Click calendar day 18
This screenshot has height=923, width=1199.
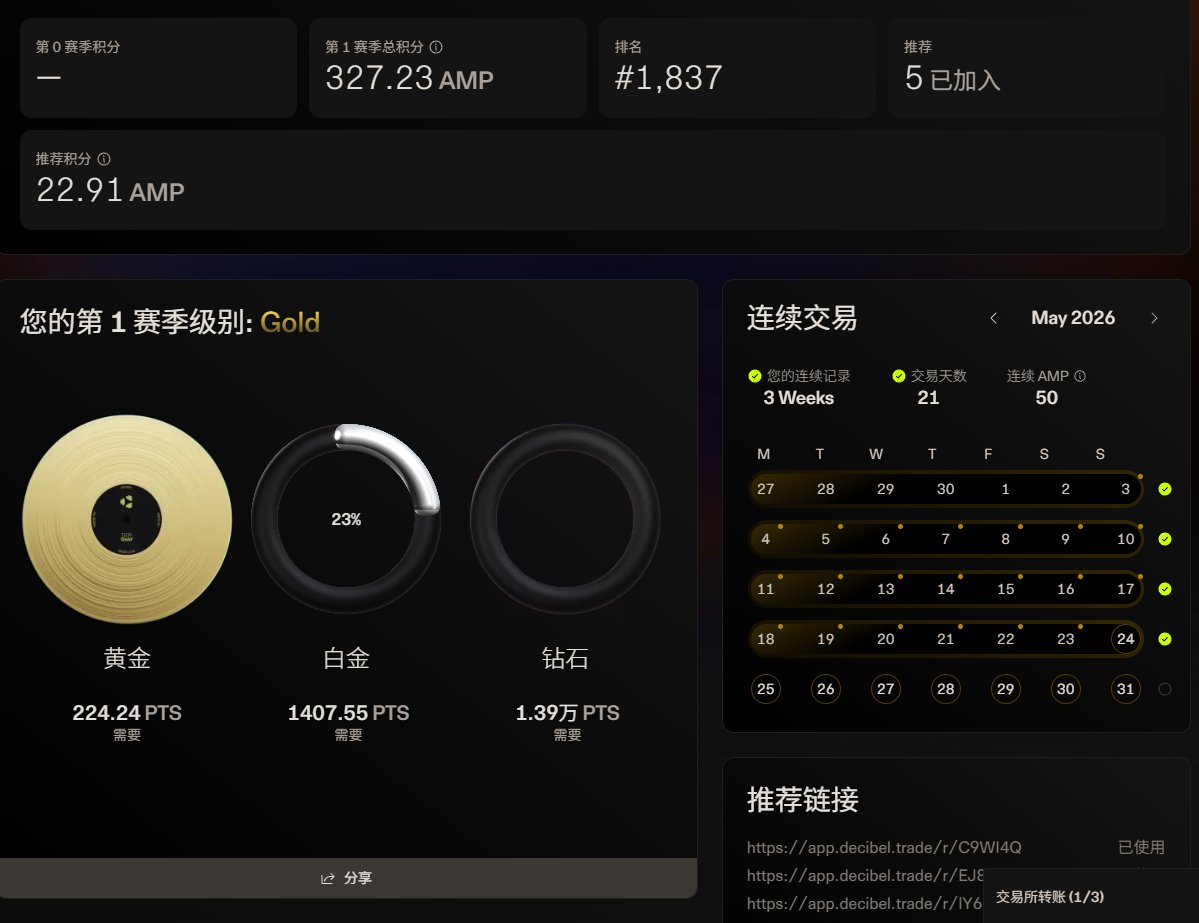pyautogui.click(x=765, y=639)
